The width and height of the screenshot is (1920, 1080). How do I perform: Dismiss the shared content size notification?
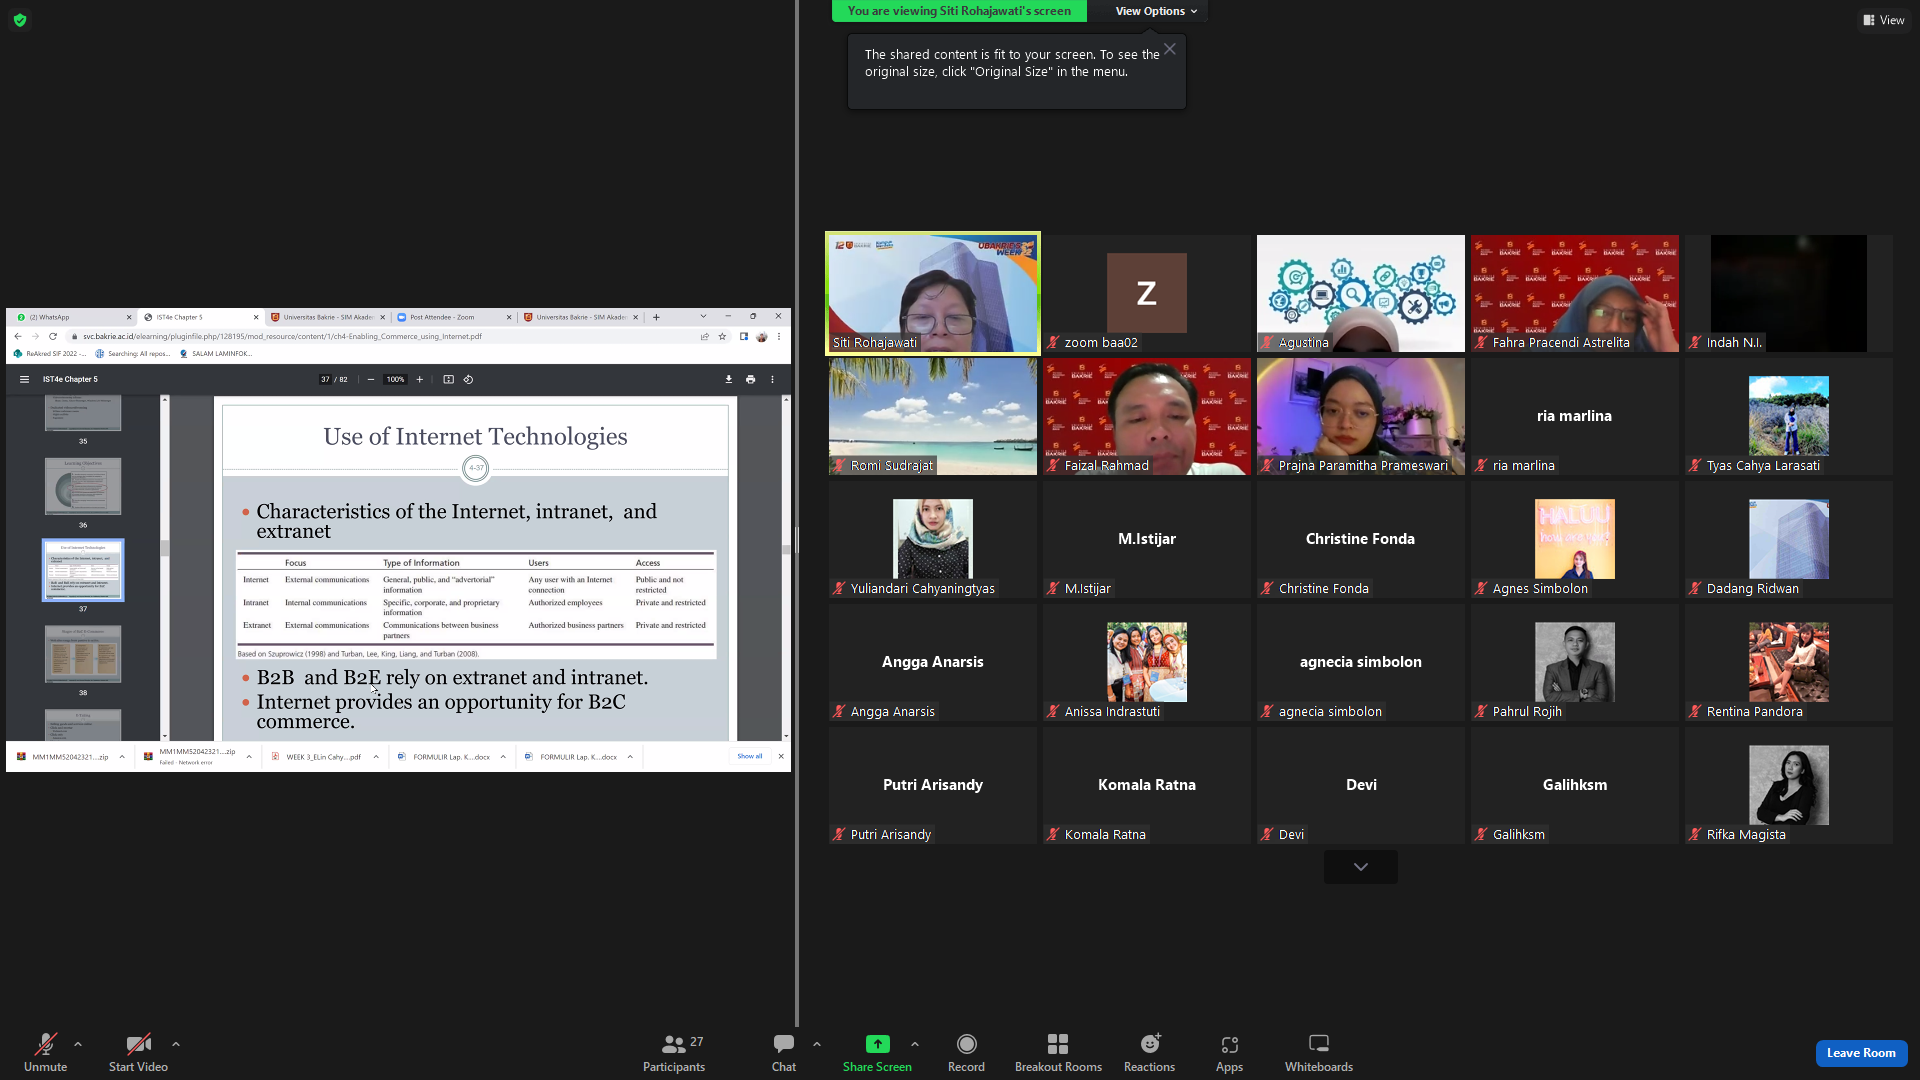pos(1169,49)
